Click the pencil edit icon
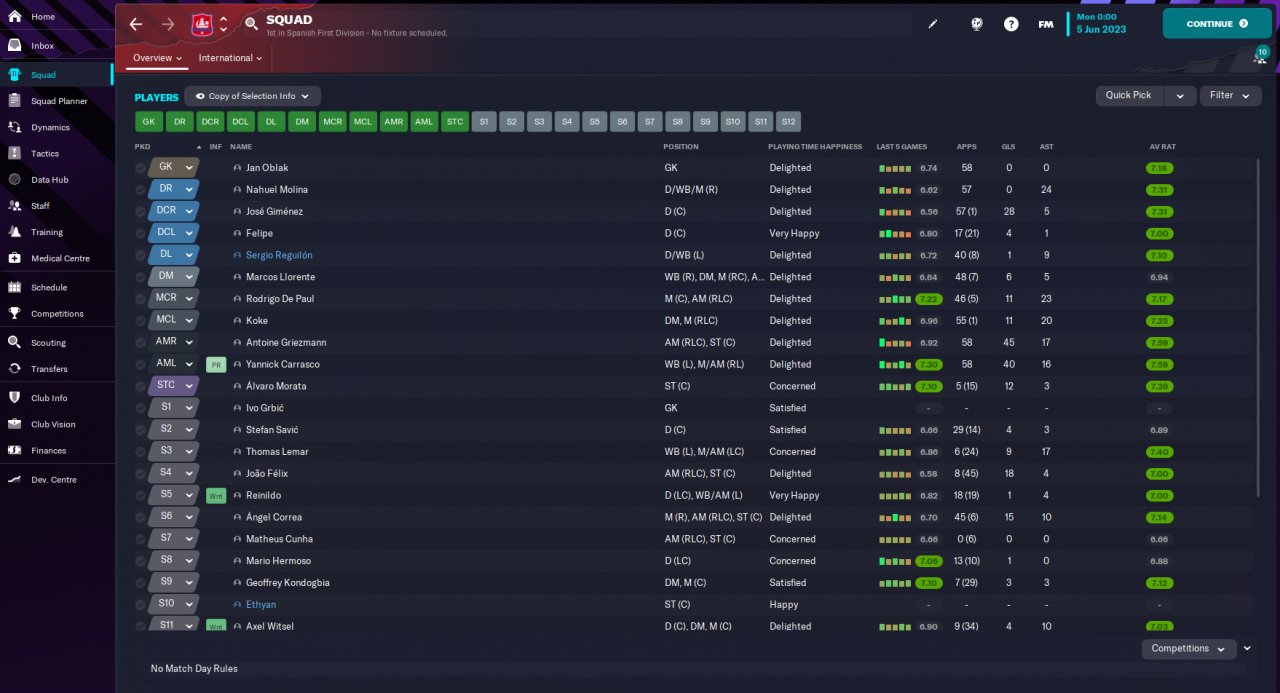1280x693 pixels. [933, 24]
